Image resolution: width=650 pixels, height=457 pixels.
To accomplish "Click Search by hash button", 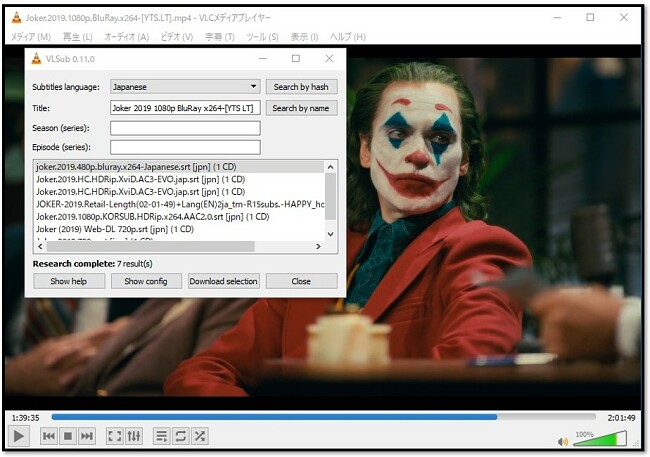I will pyautogui.click(x=301, y=87).
